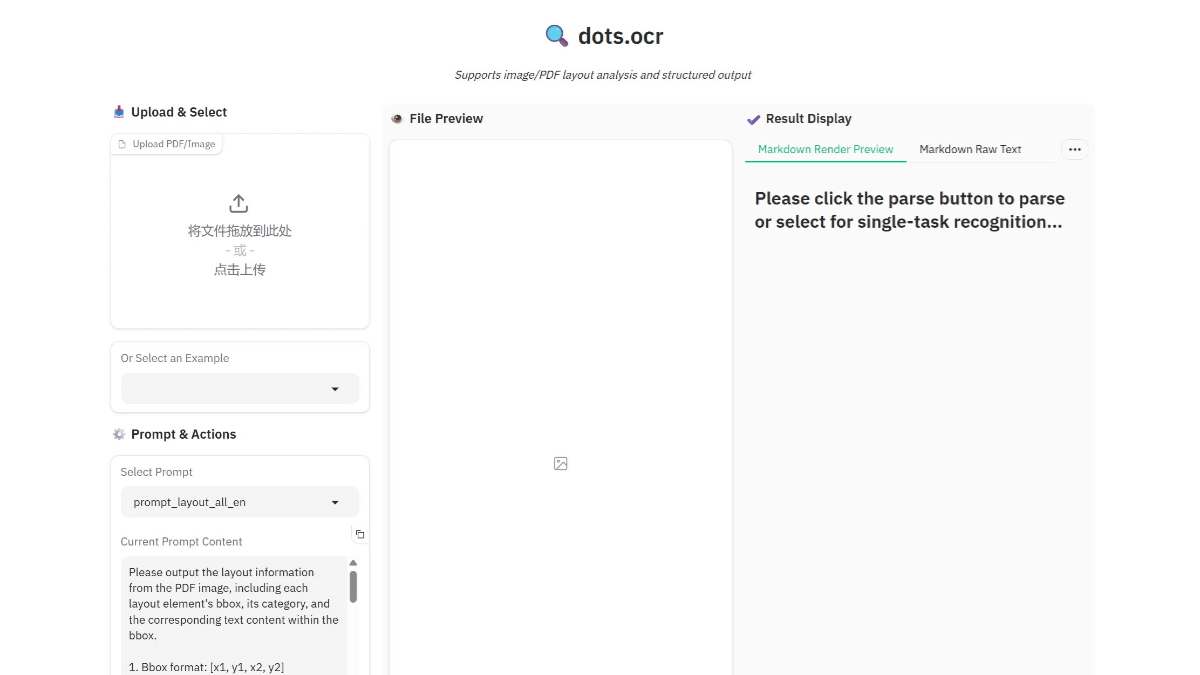
Task: Click the dots.ocr title text
Action: [x=620, y=36]
